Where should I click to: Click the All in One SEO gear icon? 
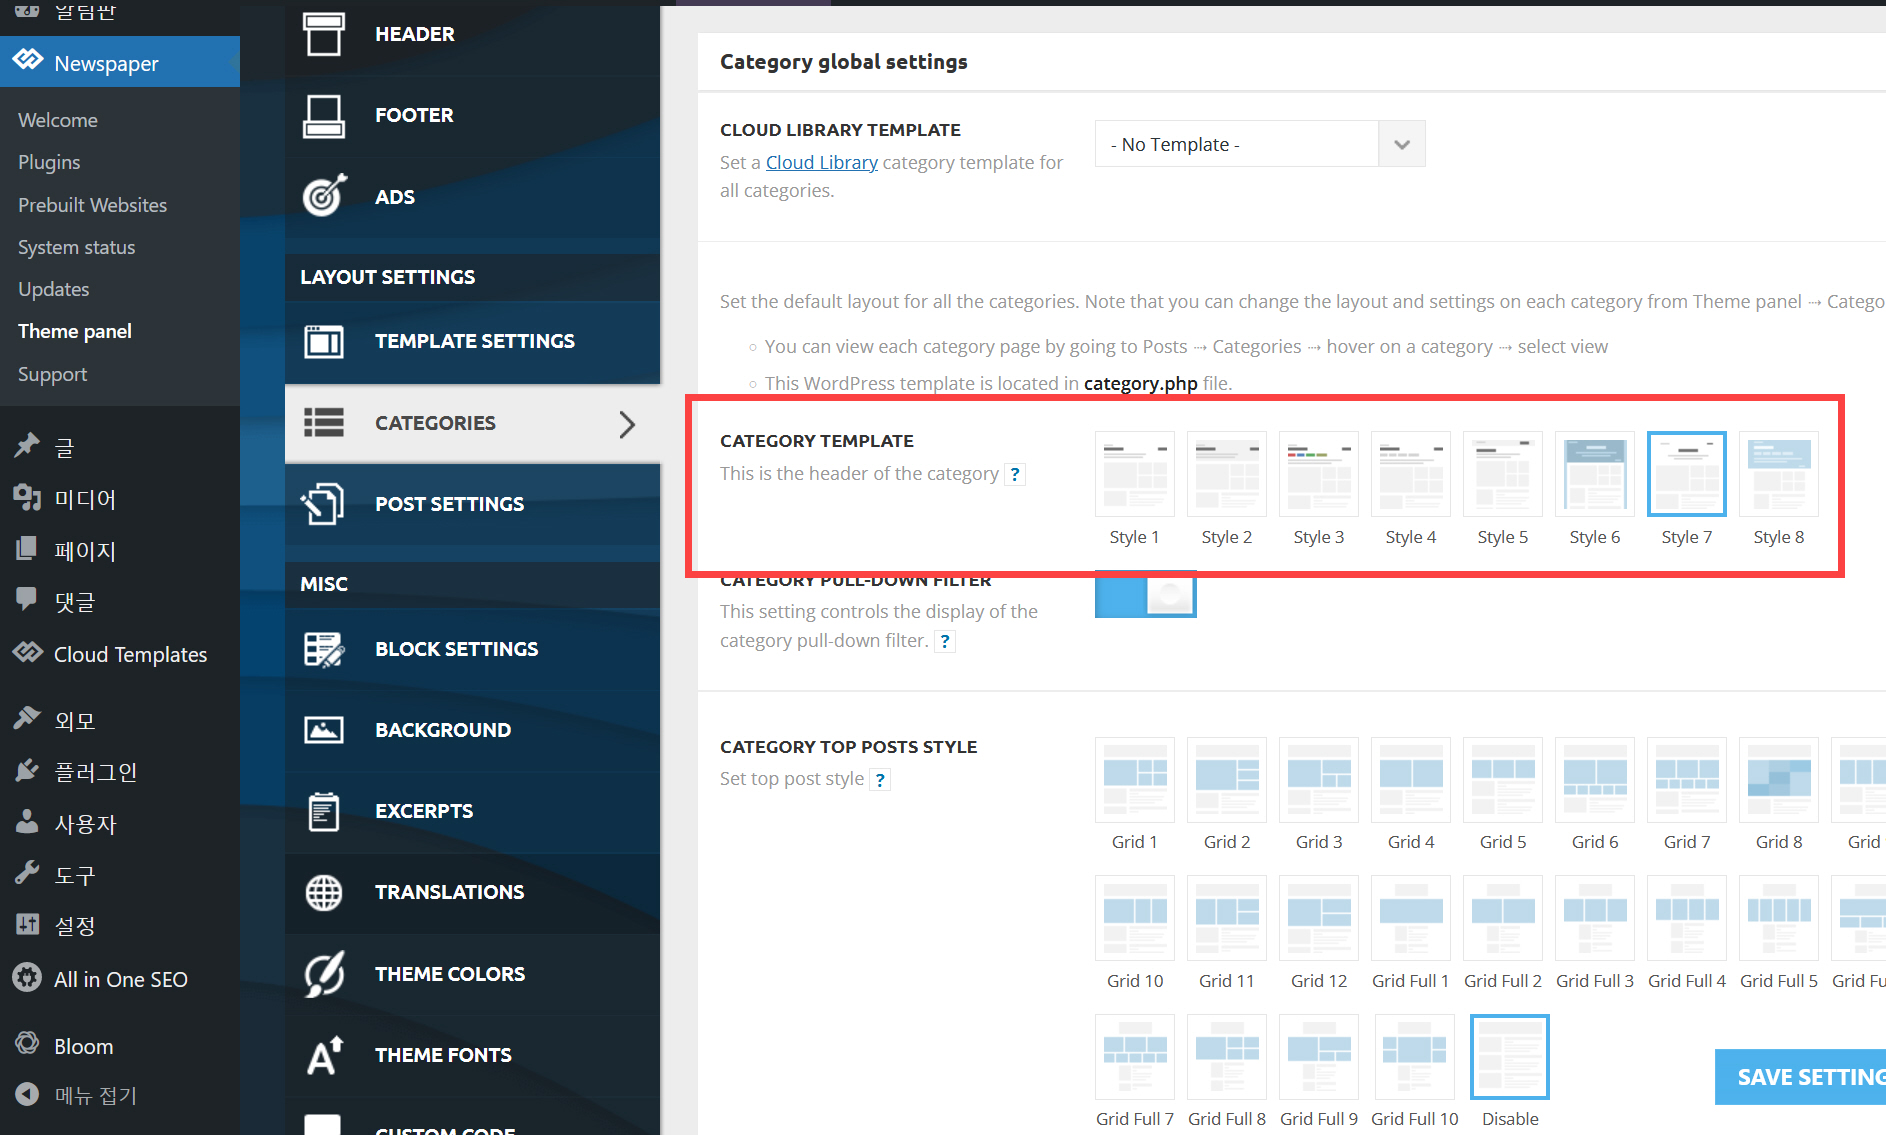(27, 977)
